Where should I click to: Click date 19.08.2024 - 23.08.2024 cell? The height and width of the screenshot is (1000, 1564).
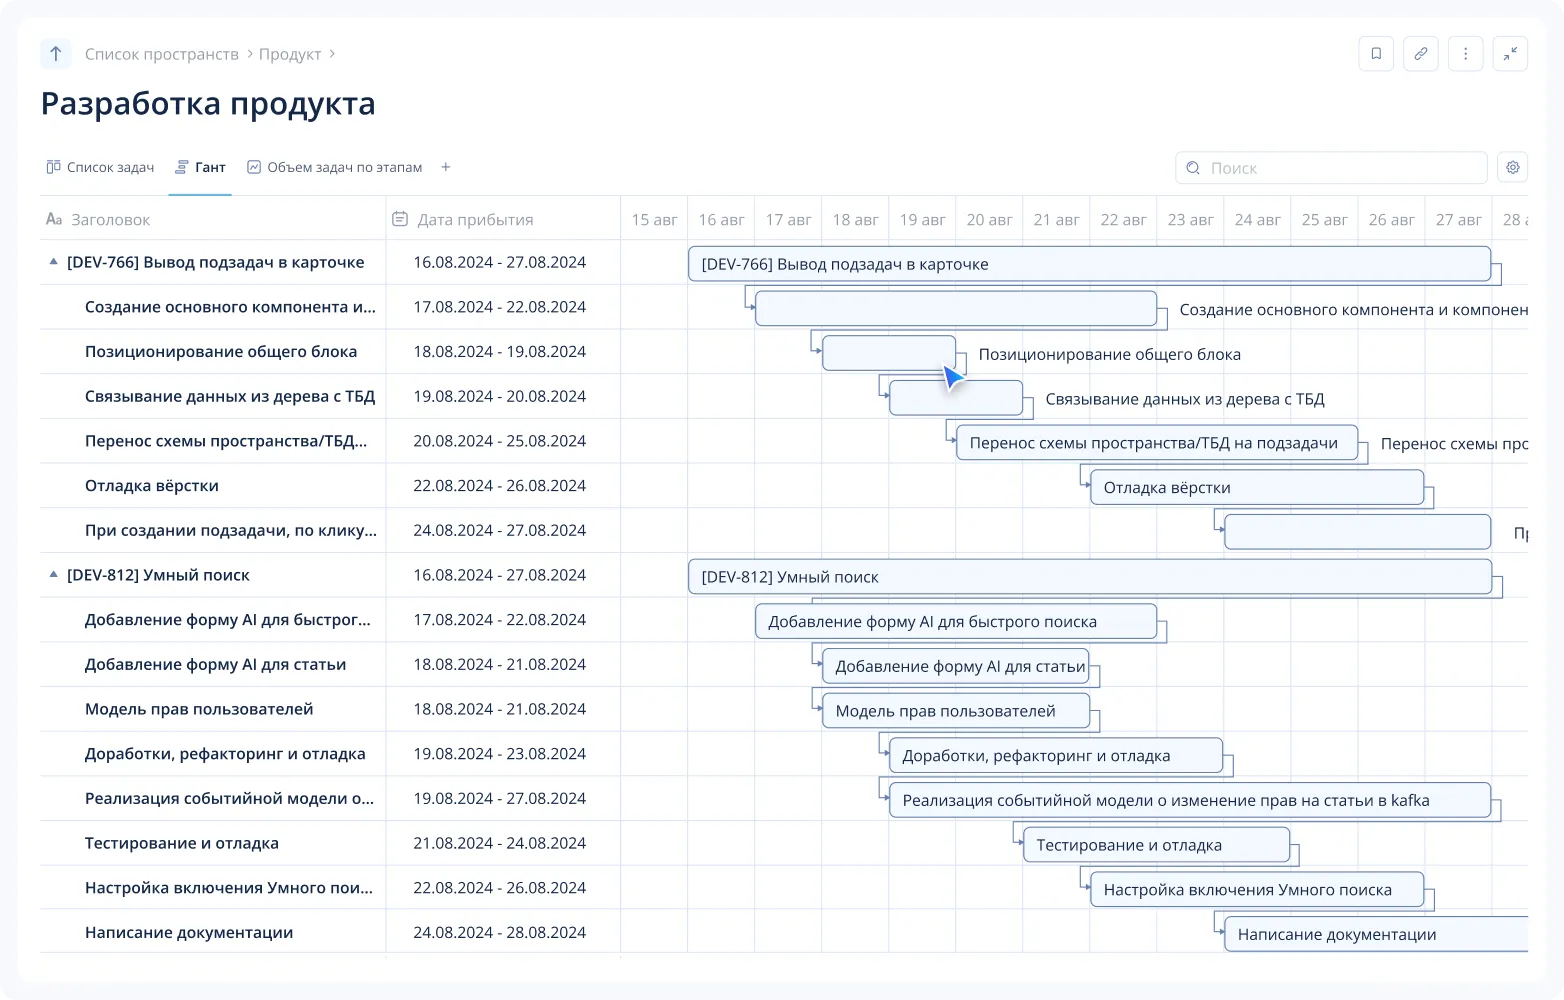500,754
